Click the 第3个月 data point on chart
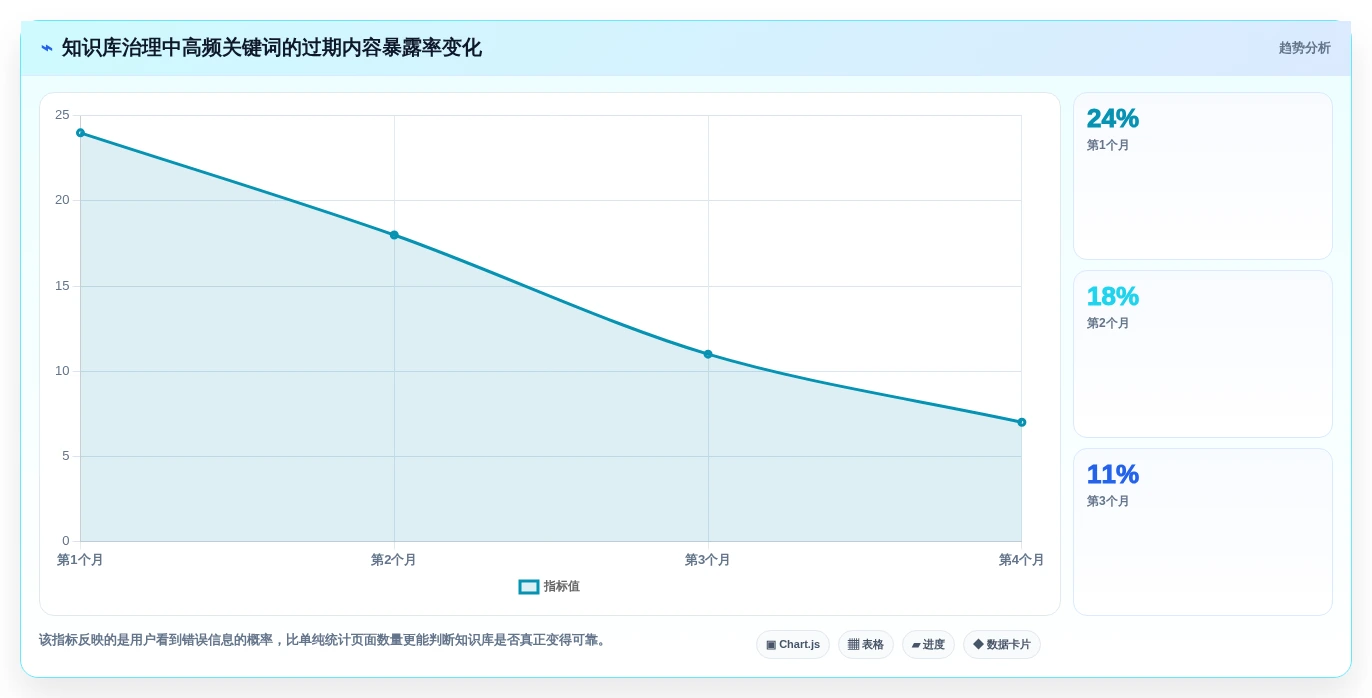 click(708, 354)
